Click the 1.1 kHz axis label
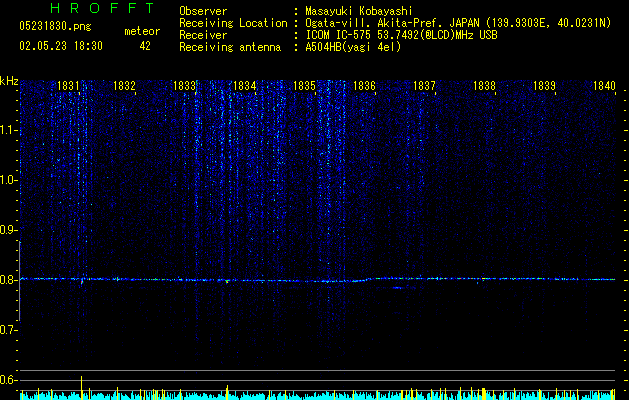Screen dimensions: 629x400 [8, 130]
